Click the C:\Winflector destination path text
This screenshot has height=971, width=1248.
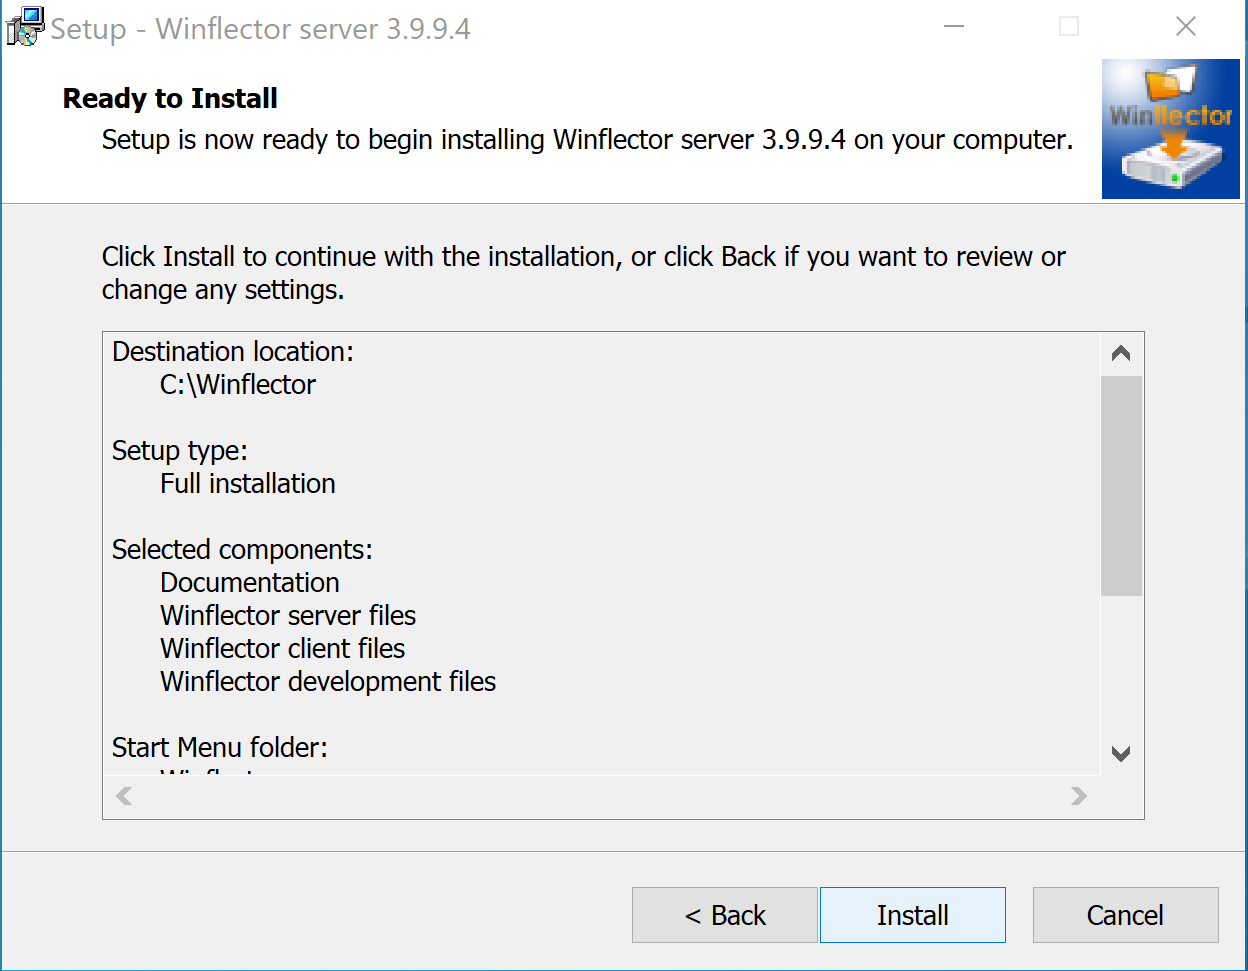[238, 385]
